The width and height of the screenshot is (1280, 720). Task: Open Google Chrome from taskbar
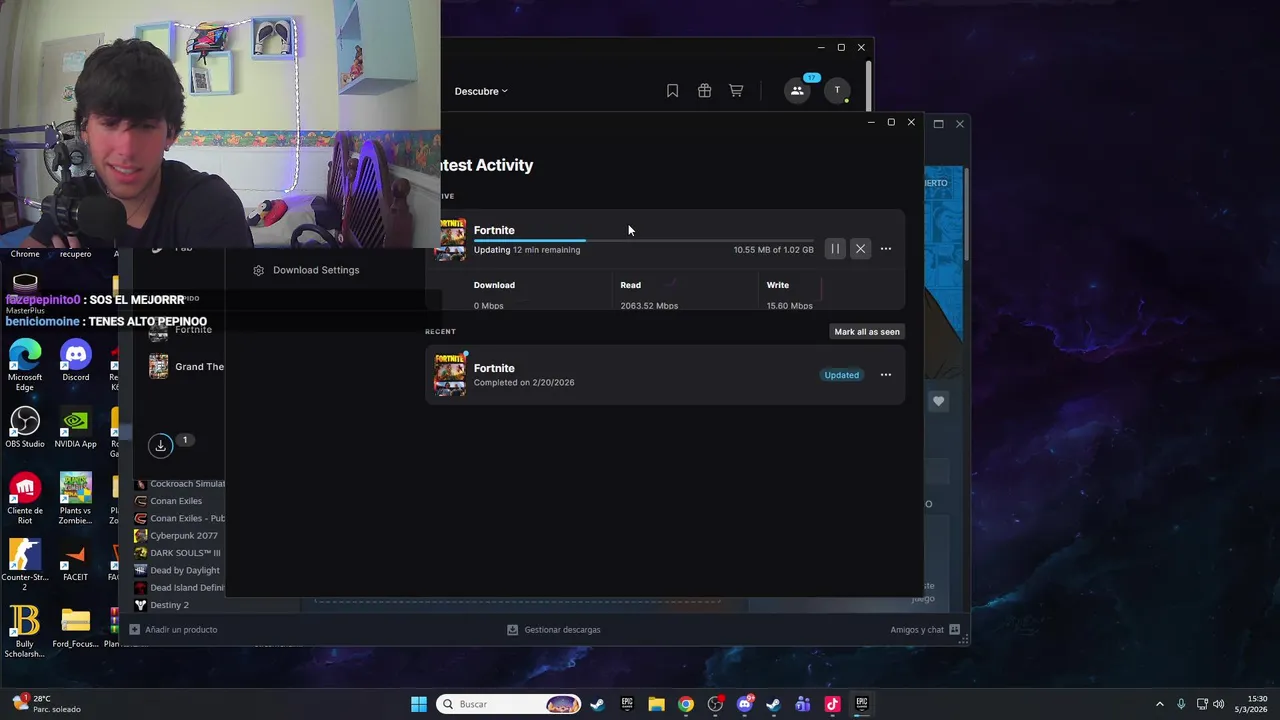(685, 704)
